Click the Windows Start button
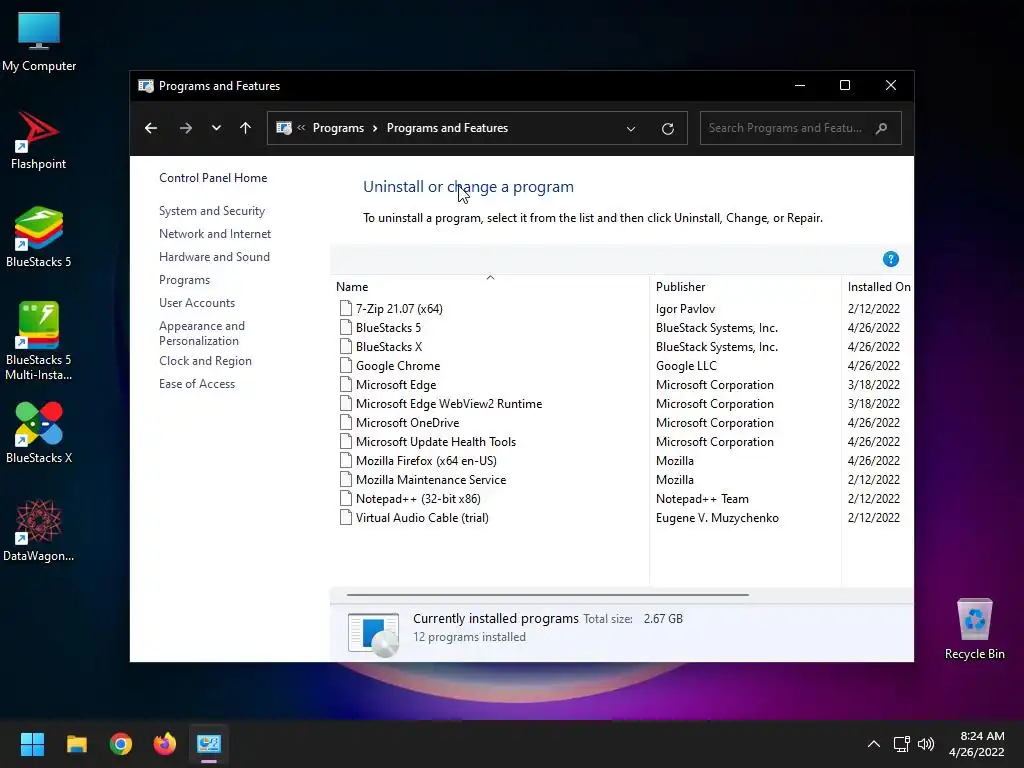Image resolution: width=1024 pixels, height=768 pixels. [32, 744]
